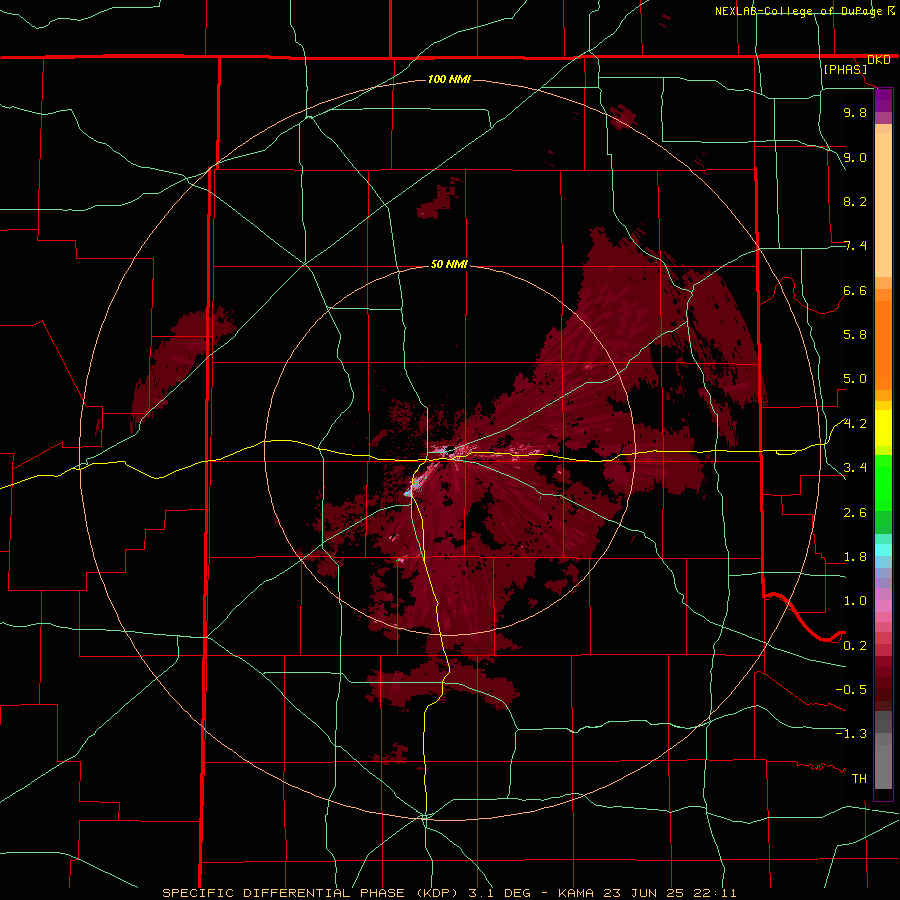Click the 0.2 value on the color scale
Viewport: 900px width, 900px height.
(855, 646)
